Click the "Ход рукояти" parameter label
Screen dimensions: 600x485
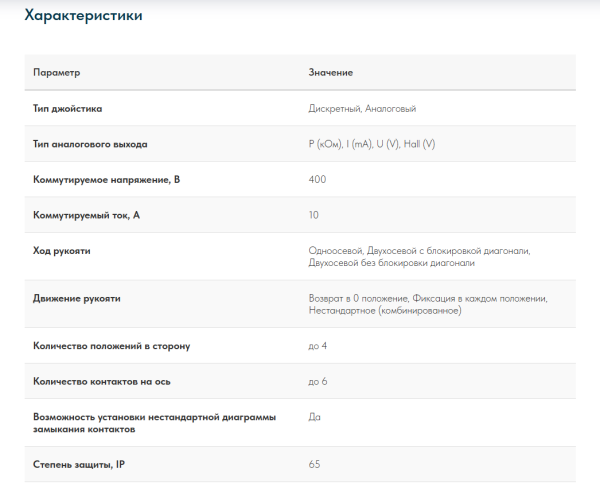[62, 250]
